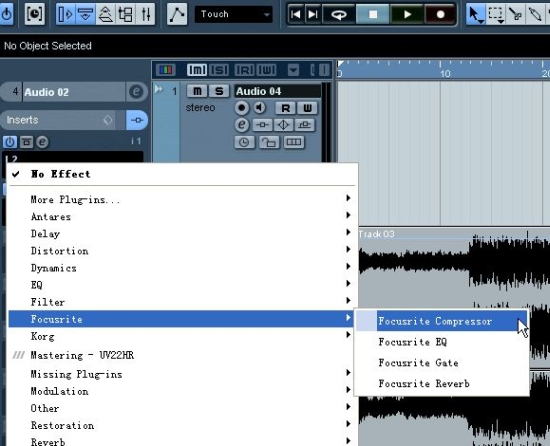Screen dimensions: 550x446
Task: Toggle global Read button in track list header
Action: pyautogui.click(x=244, y=70)
